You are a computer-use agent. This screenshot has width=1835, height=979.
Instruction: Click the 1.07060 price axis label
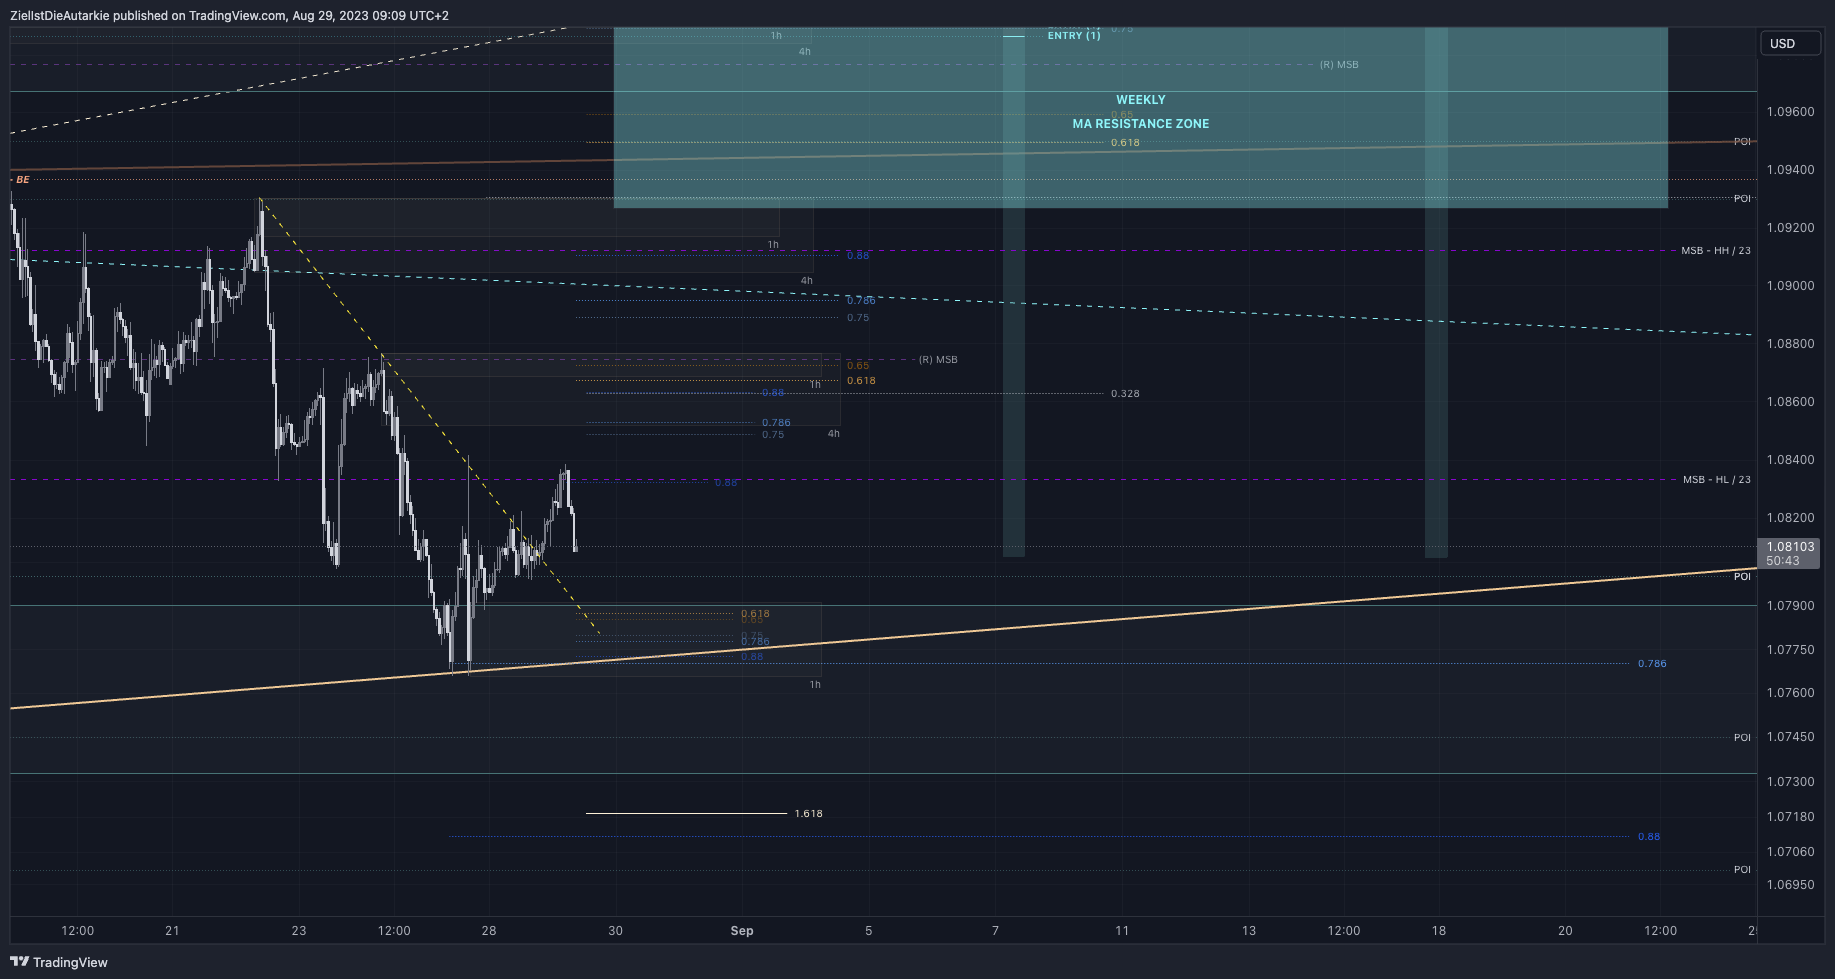(x=1790, y=852)
